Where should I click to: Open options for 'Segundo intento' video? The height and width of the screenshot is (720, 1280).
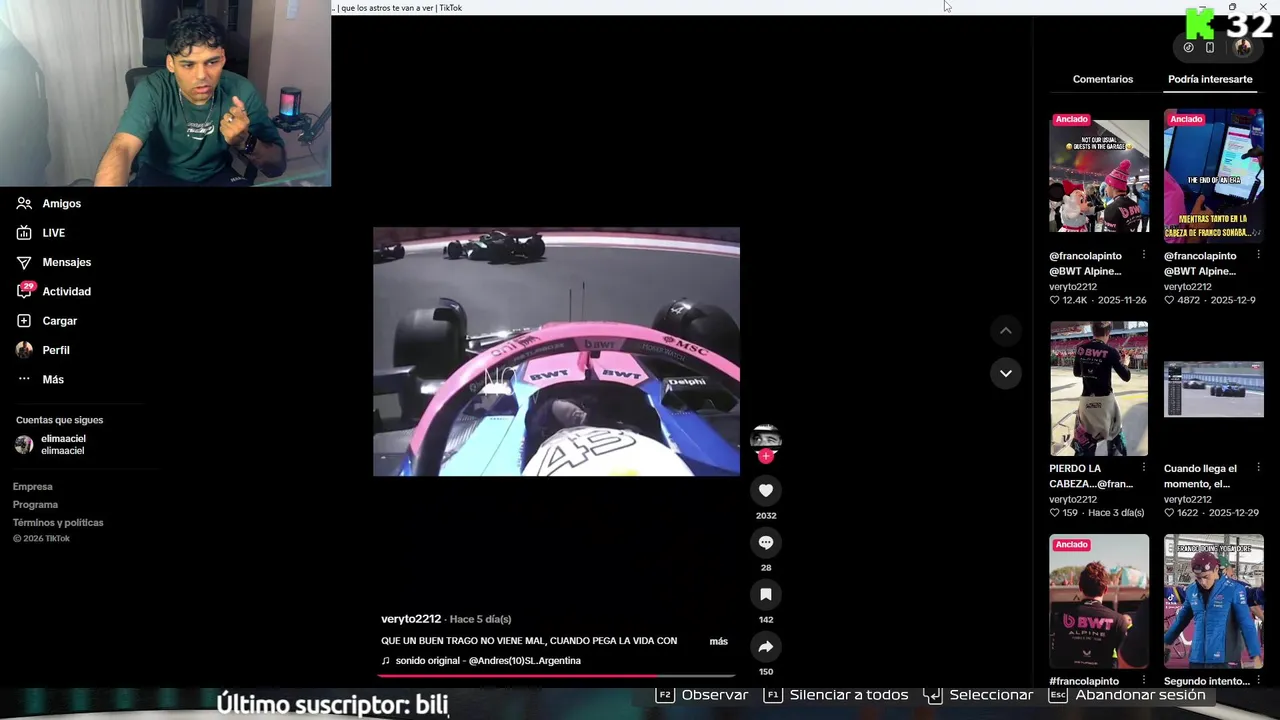(1258, 681)
